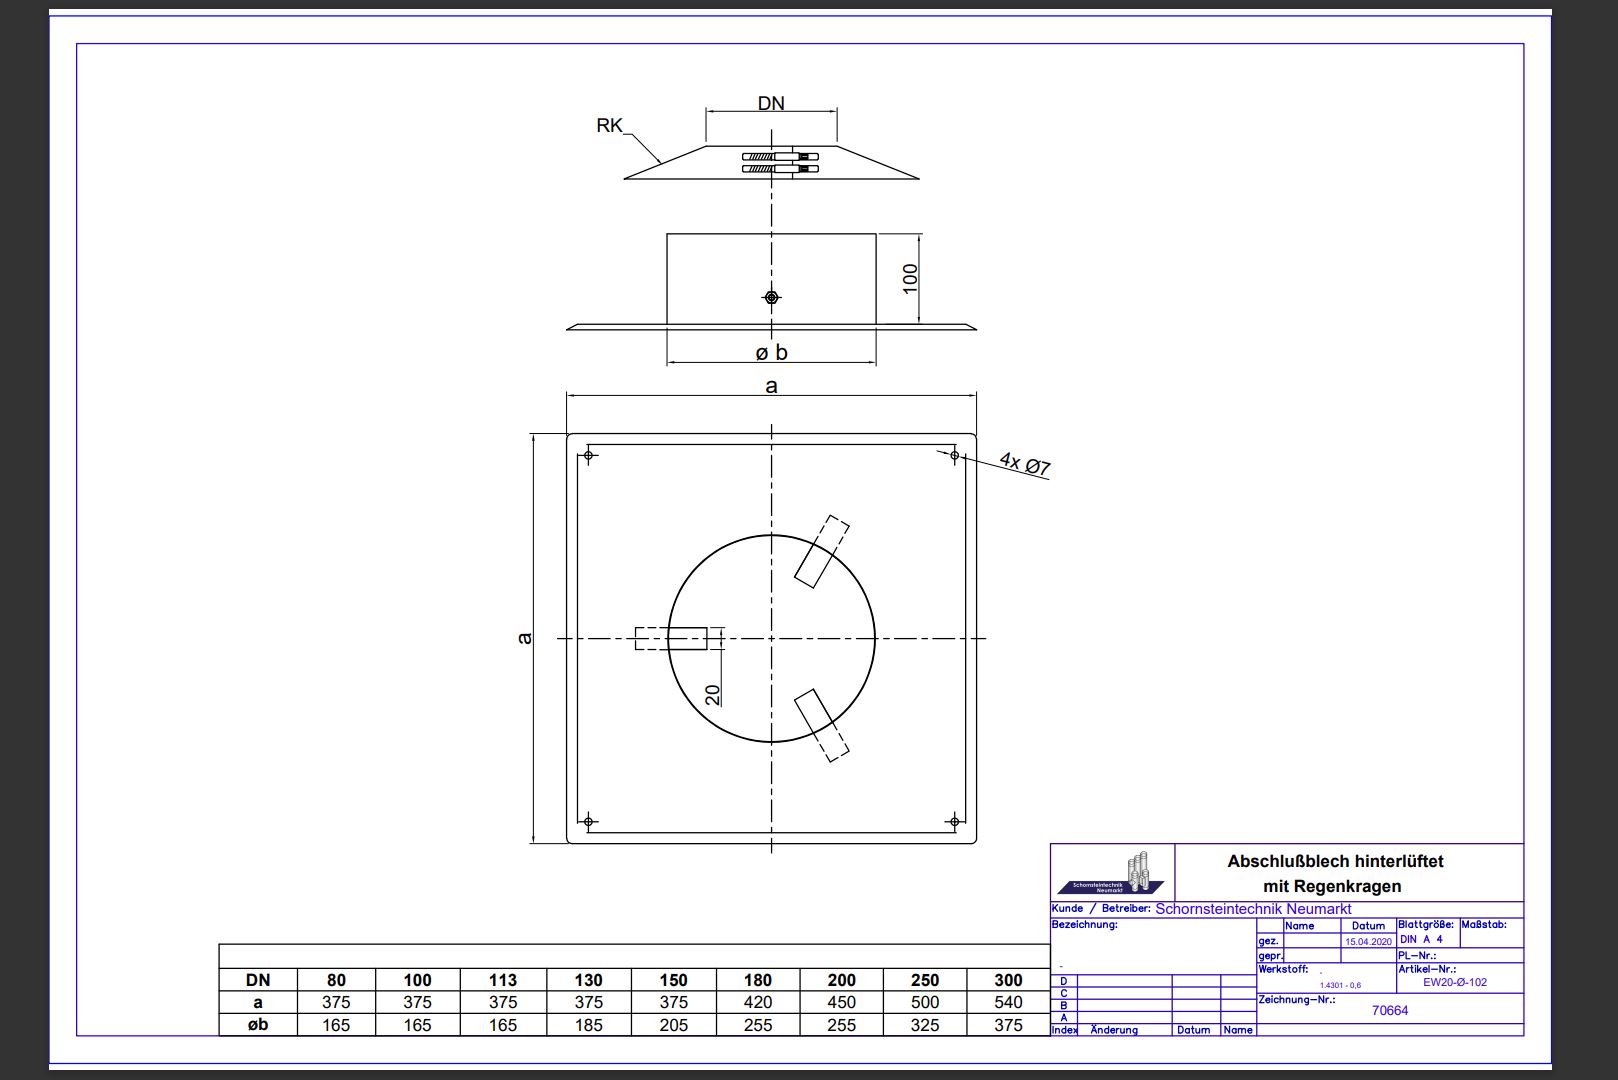
Task: Select table value 540 in row a
Action: pyautogui.click(x=1008, y=1002)
